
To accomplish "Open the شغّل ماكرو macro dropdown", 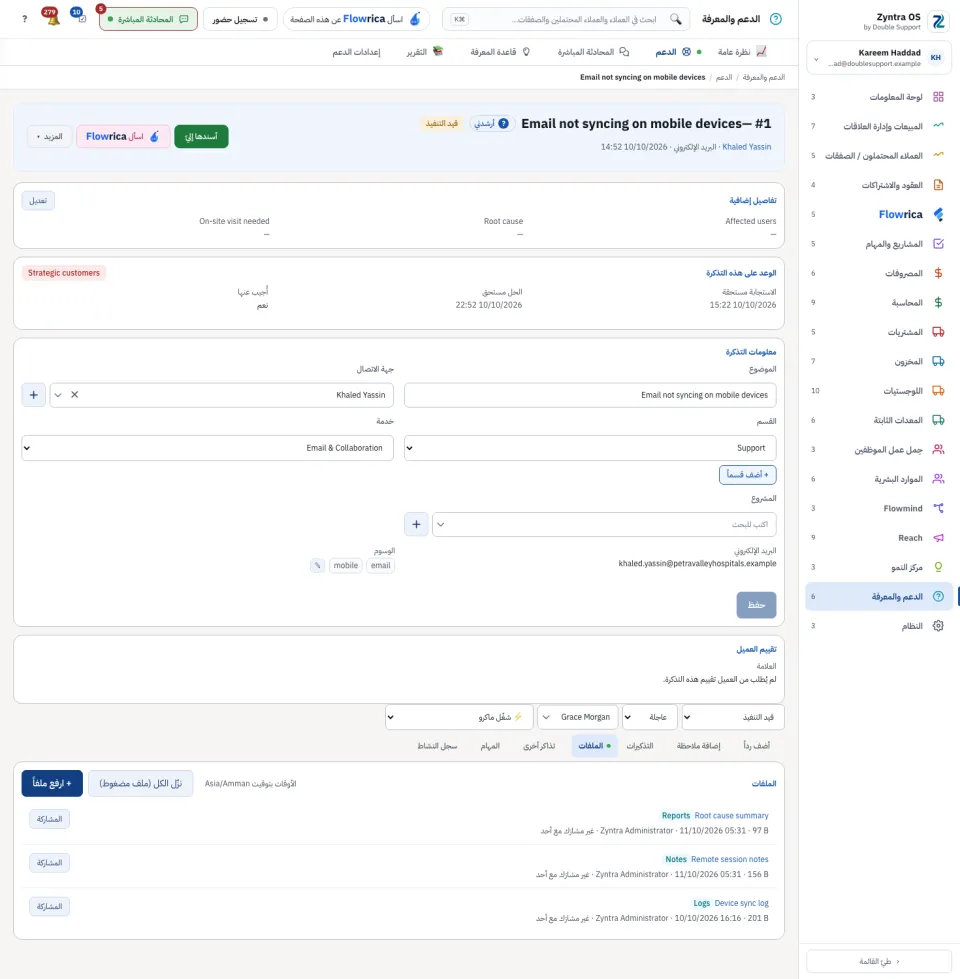I will pos(459,717).
